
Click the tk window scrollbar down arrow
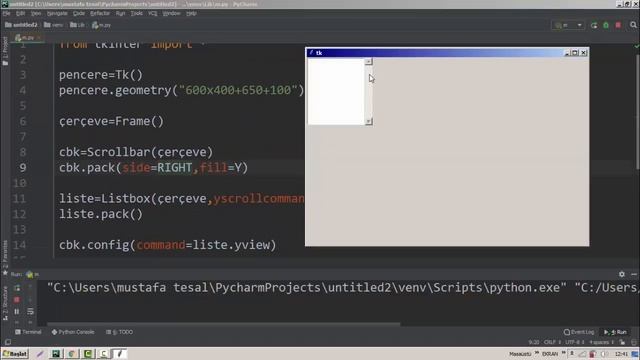(369, 121)
